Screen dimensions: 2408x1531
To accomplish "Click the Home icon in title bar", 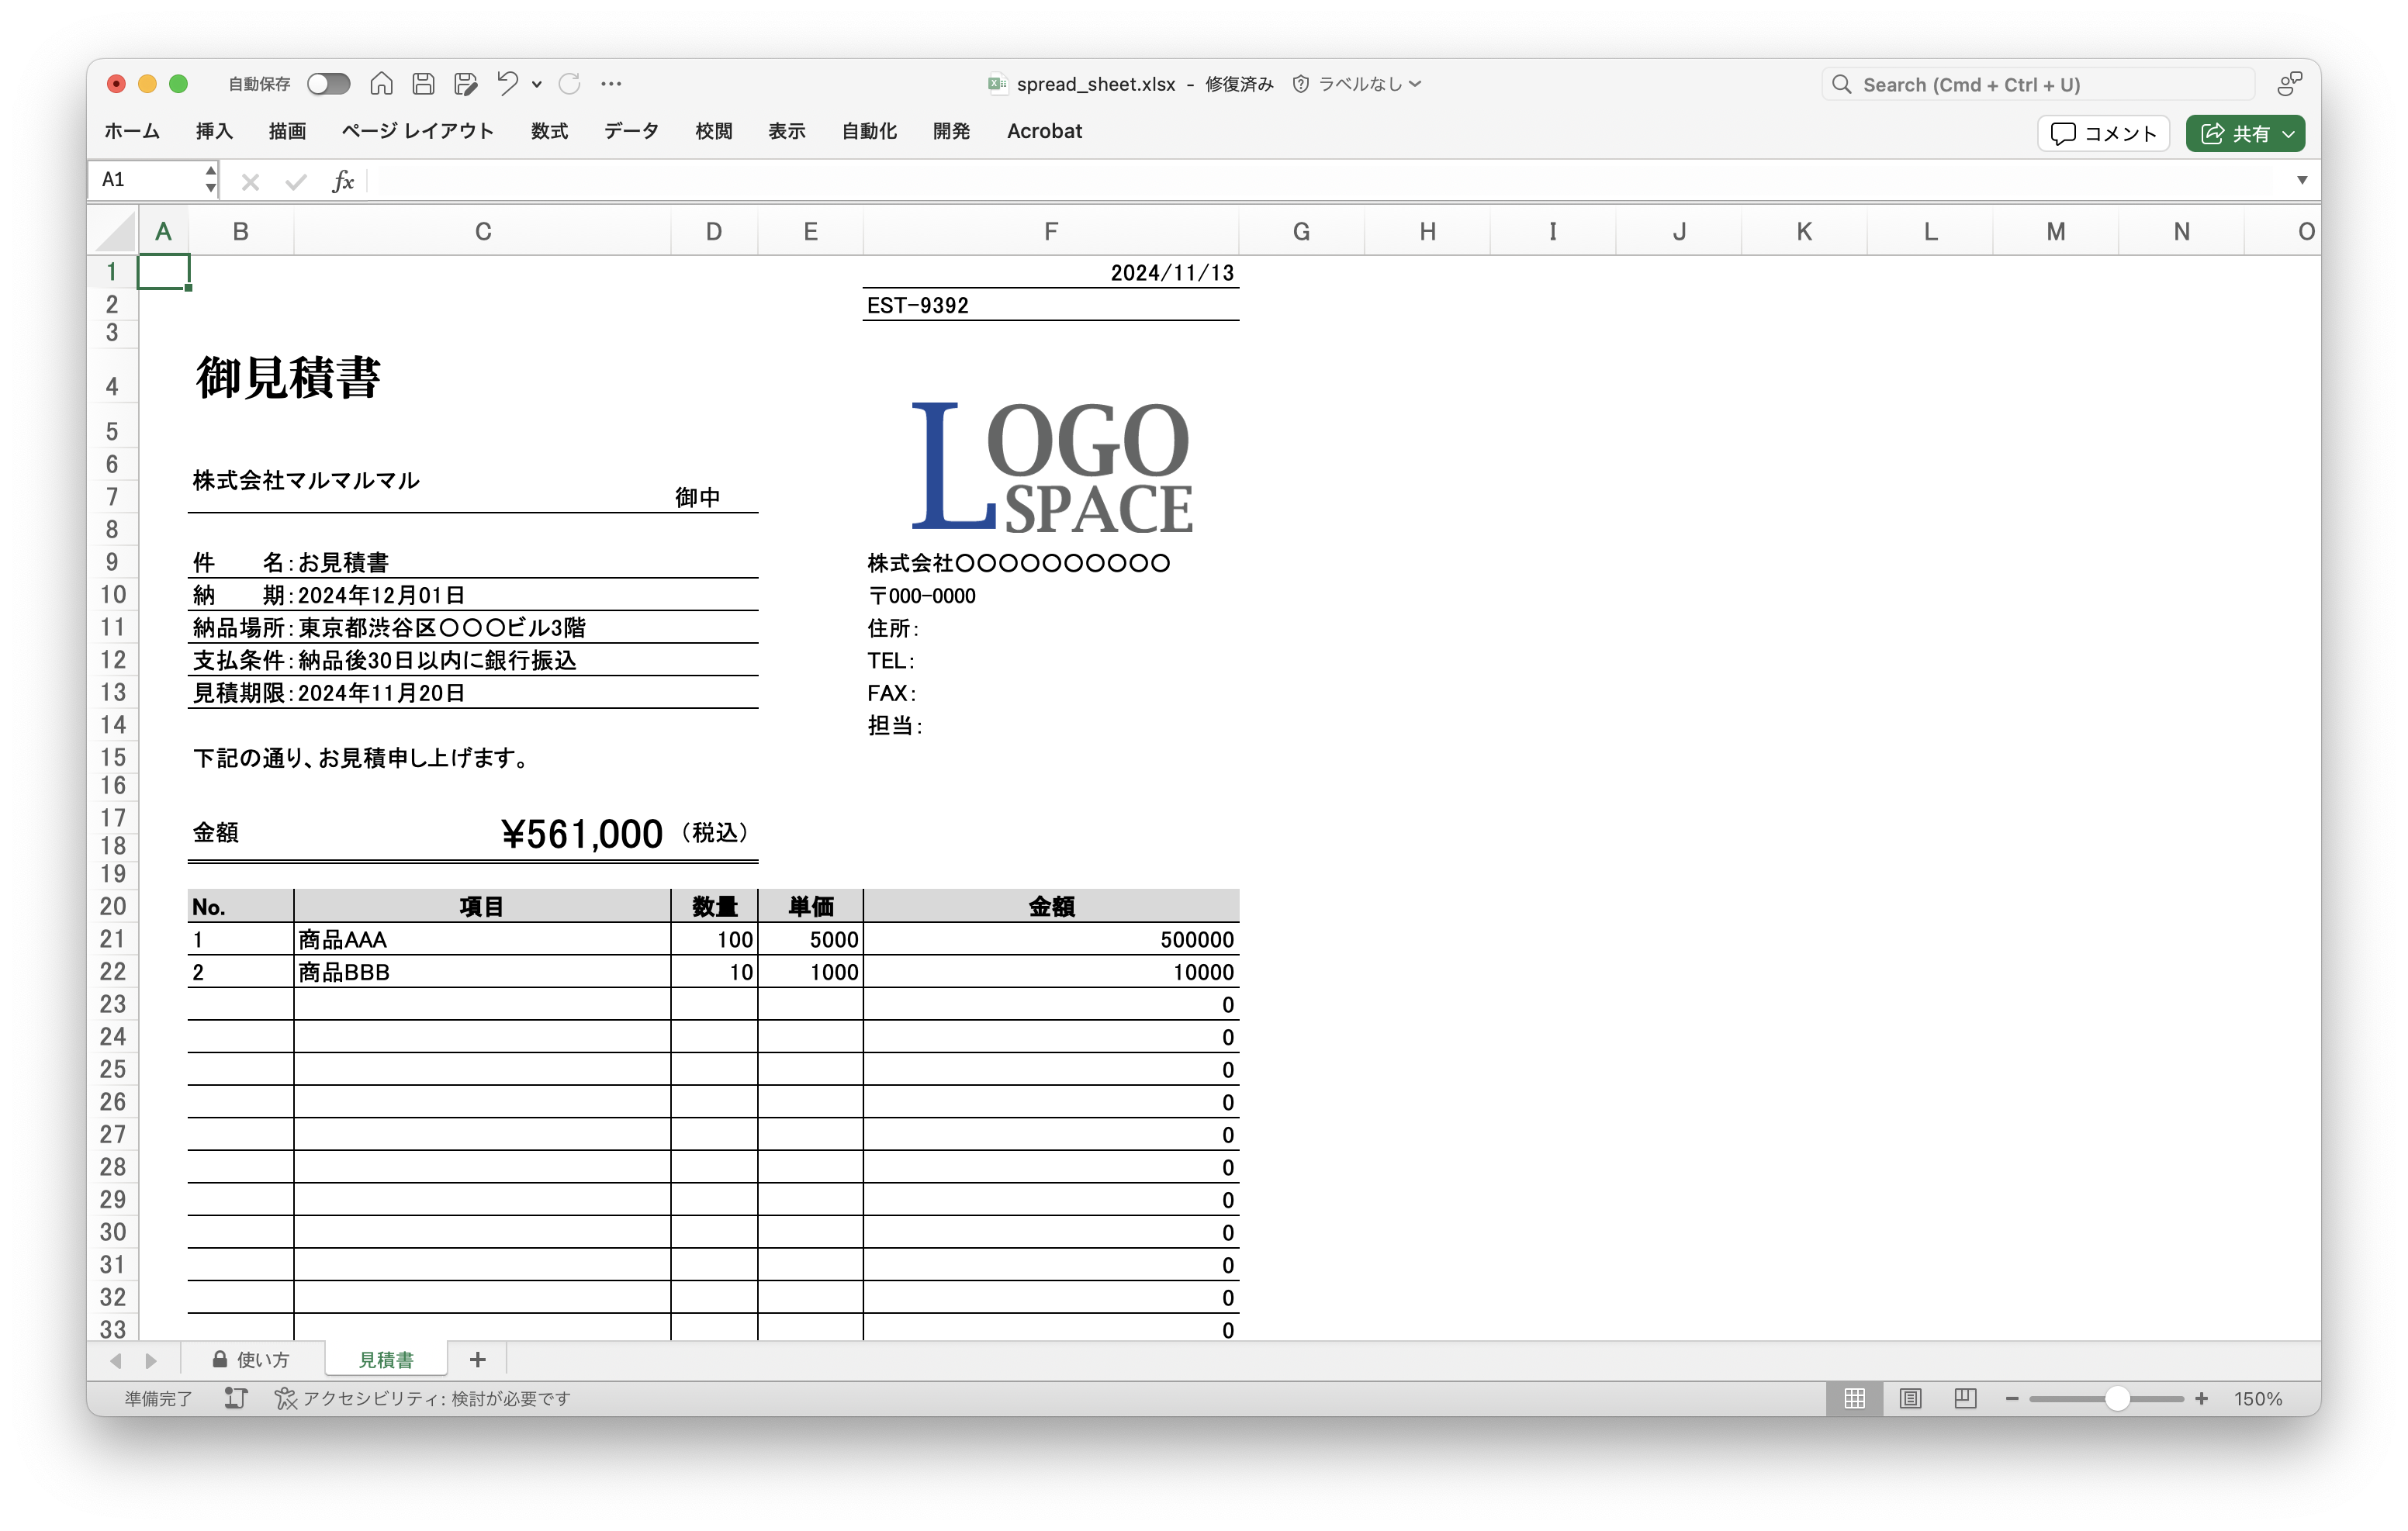I will (381, 84).
